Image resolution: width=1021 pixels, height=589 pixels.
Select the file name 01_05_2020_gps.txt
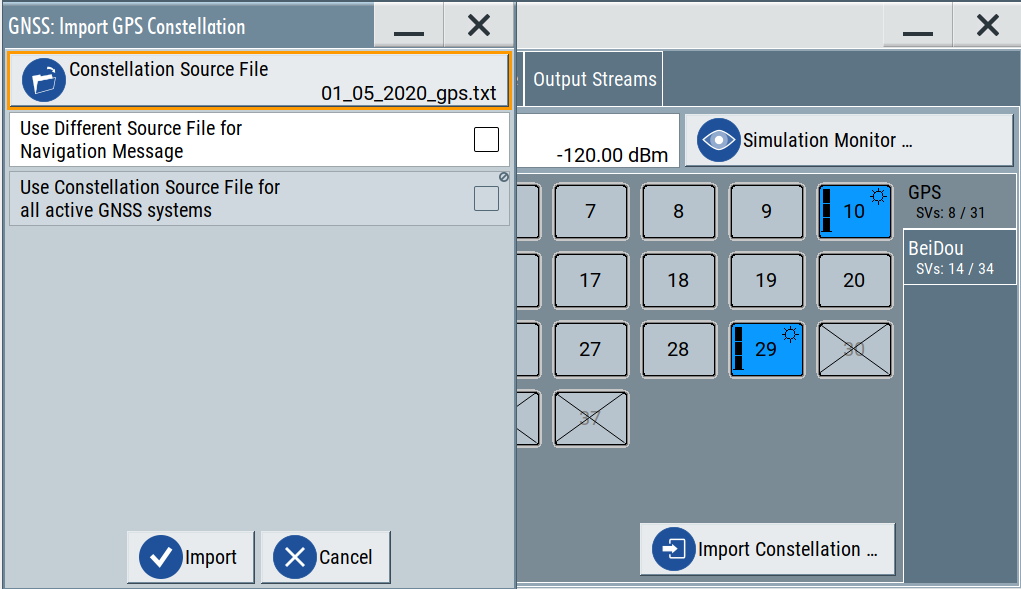(408, 93)
